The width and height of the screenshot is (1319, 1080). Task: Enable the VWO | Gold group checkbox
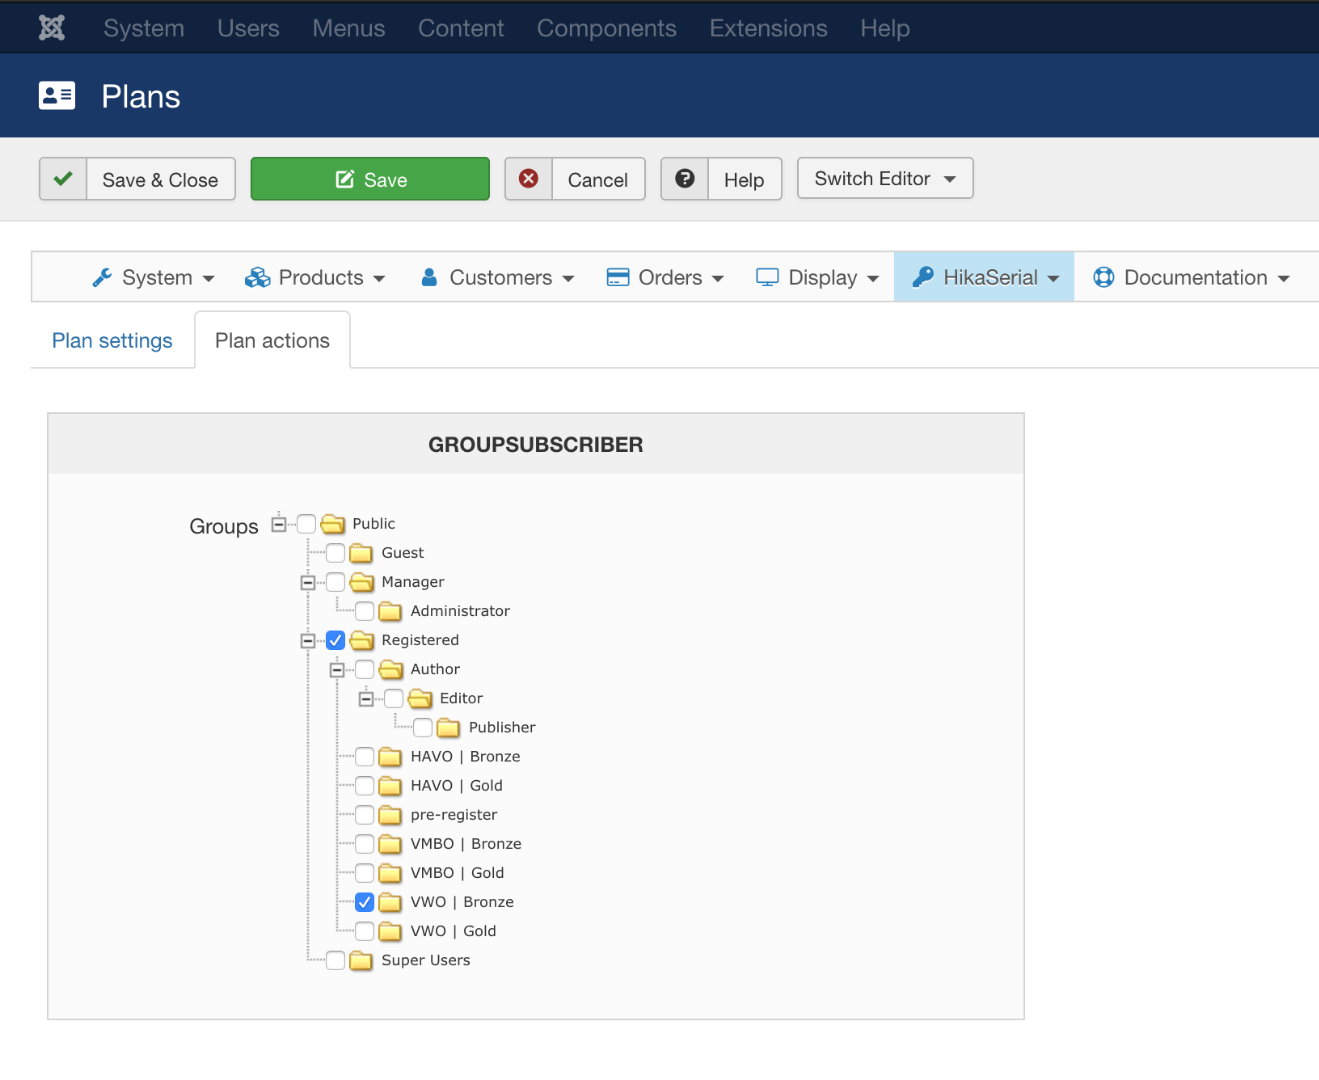pyautogui.click(x=365, y=931)
